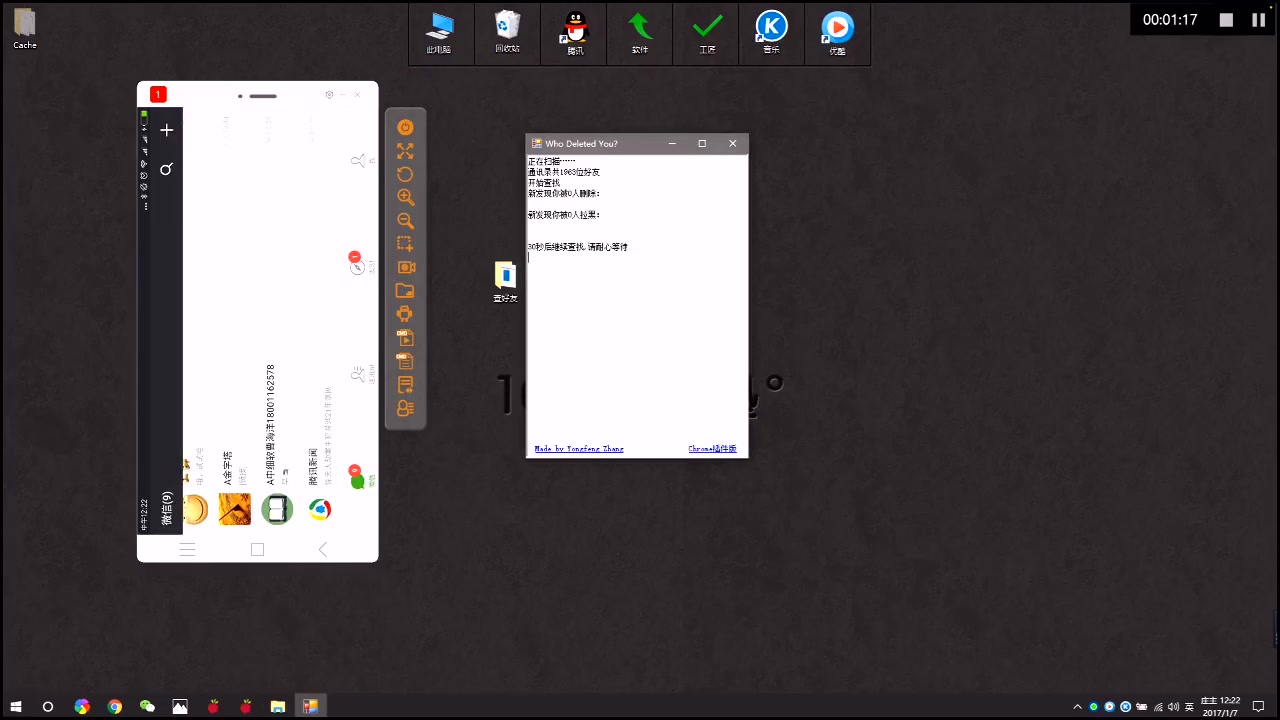The image size is (1280, 720).
Task: Open the settings gear in phone mirror titlebar
Action: point(329,95)
